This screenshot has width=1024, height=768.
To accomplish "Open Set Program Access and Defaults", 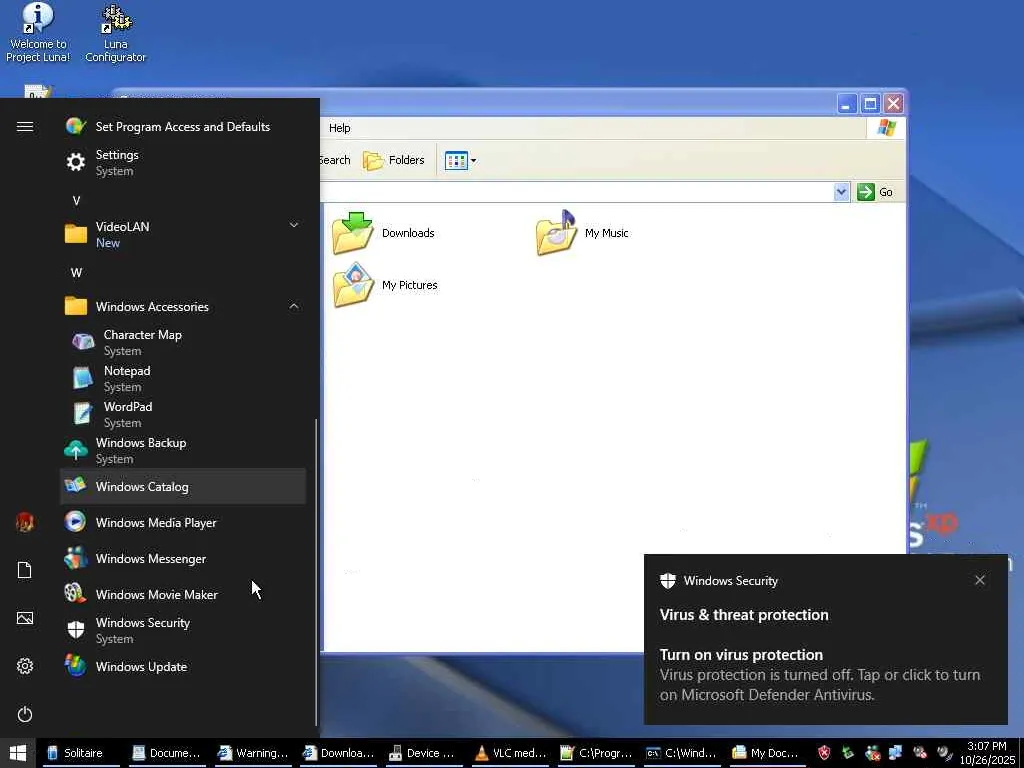I will (x=183, y=127).
